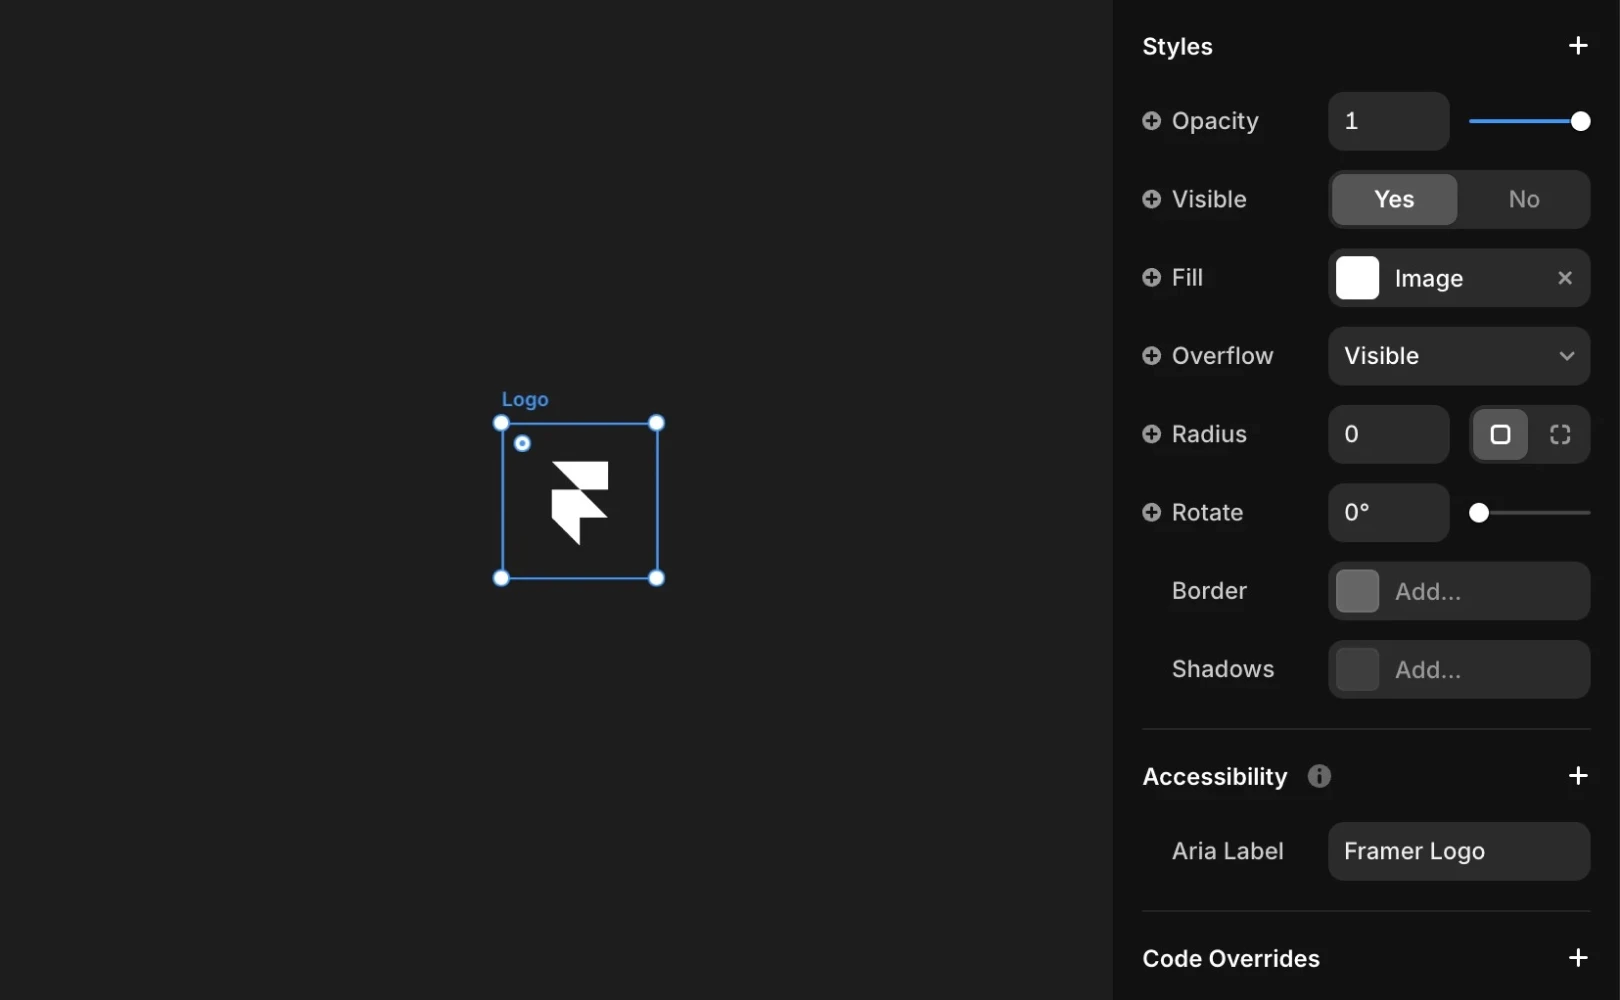Click the Opacity slider handle
This screenshot has width=1620, height=1000.
coord(1580,121)
